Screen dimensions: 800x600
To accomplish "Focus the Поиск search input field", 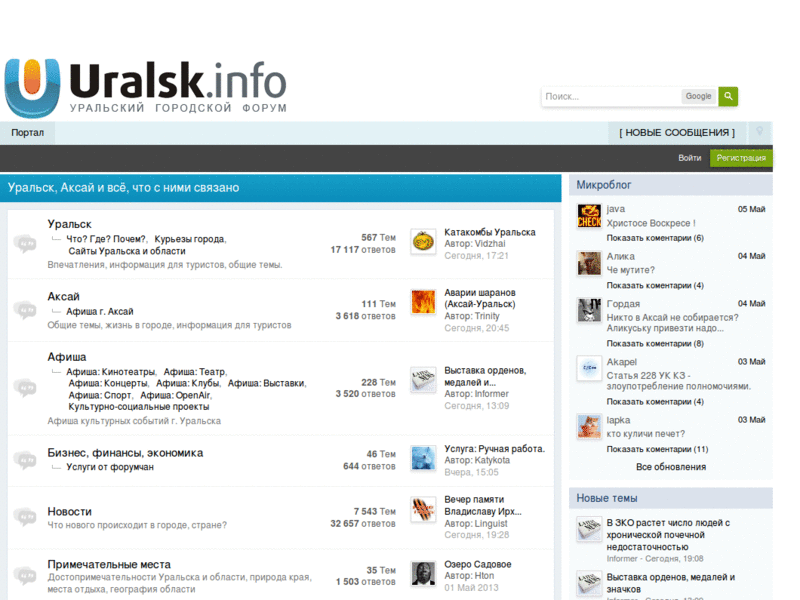I will tap(611, 96).
